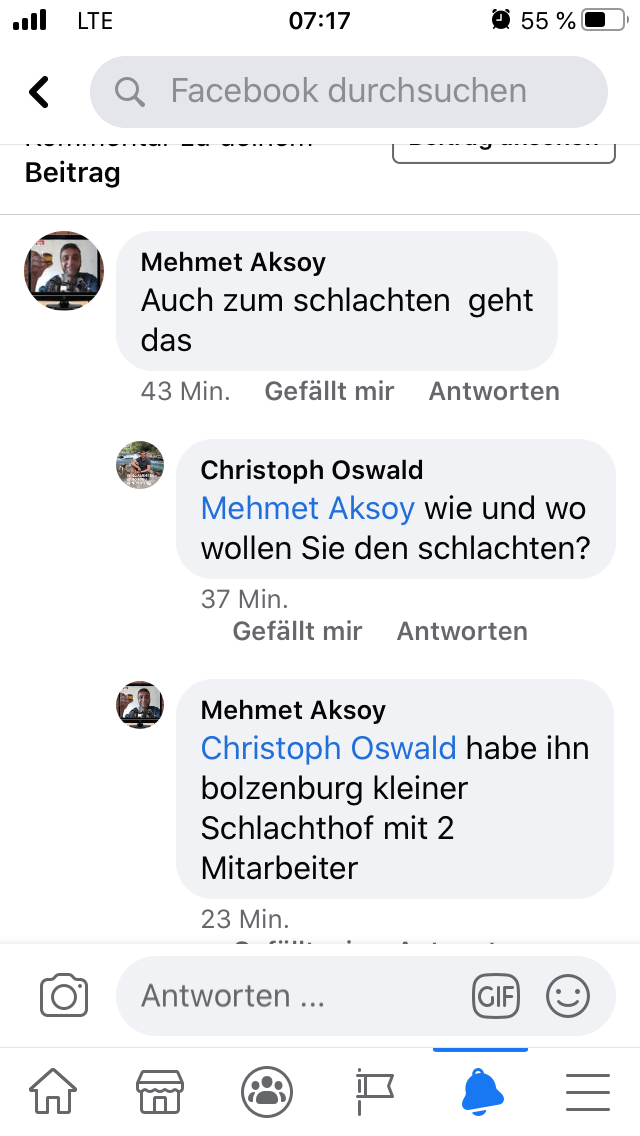Open the blue Mehmet Aksoy mention link
This screenshot has height=1136, width=640.
pos(307,508)
